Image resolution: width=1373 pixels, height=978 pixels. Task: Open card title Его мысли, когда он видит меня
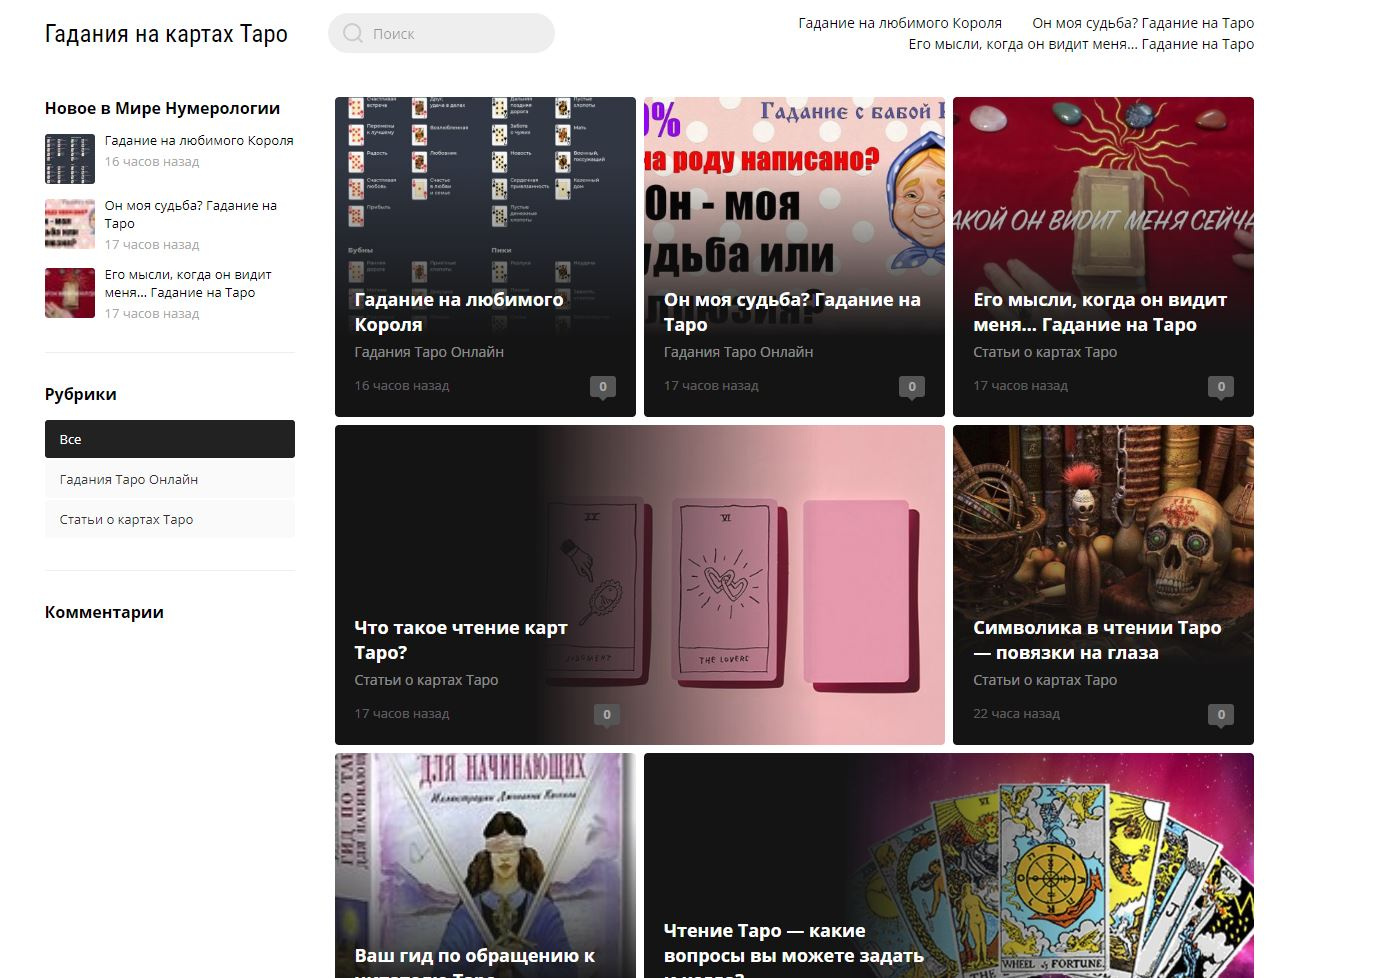1100,312
